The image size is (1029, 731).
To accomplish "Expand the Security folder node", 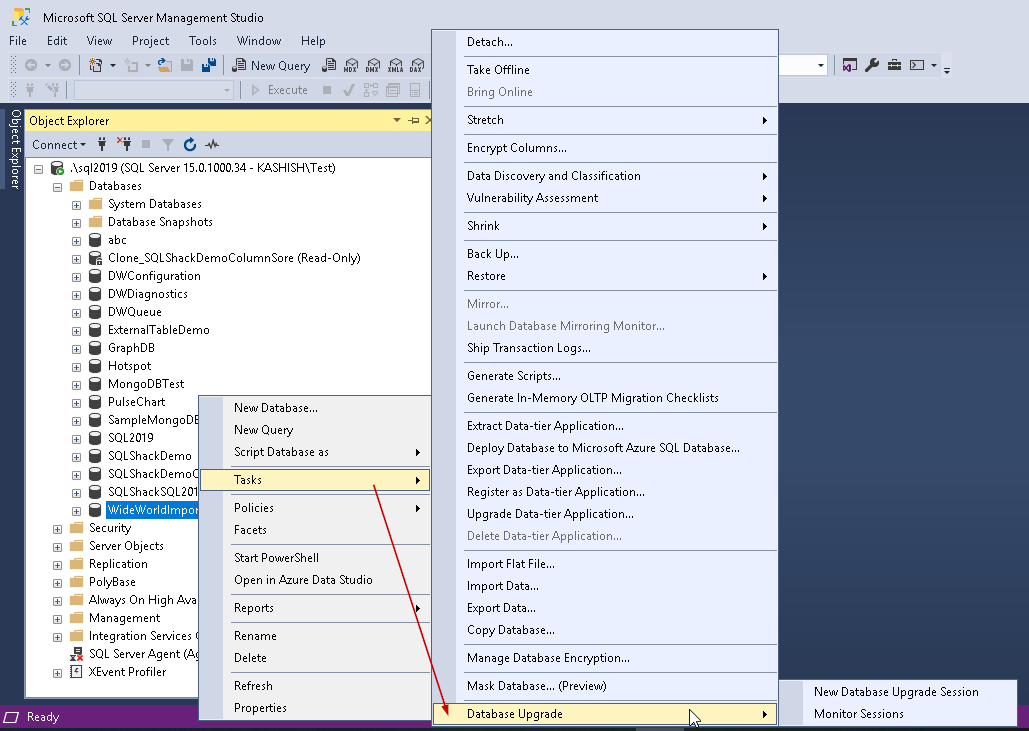I will (x=57, y=529).
